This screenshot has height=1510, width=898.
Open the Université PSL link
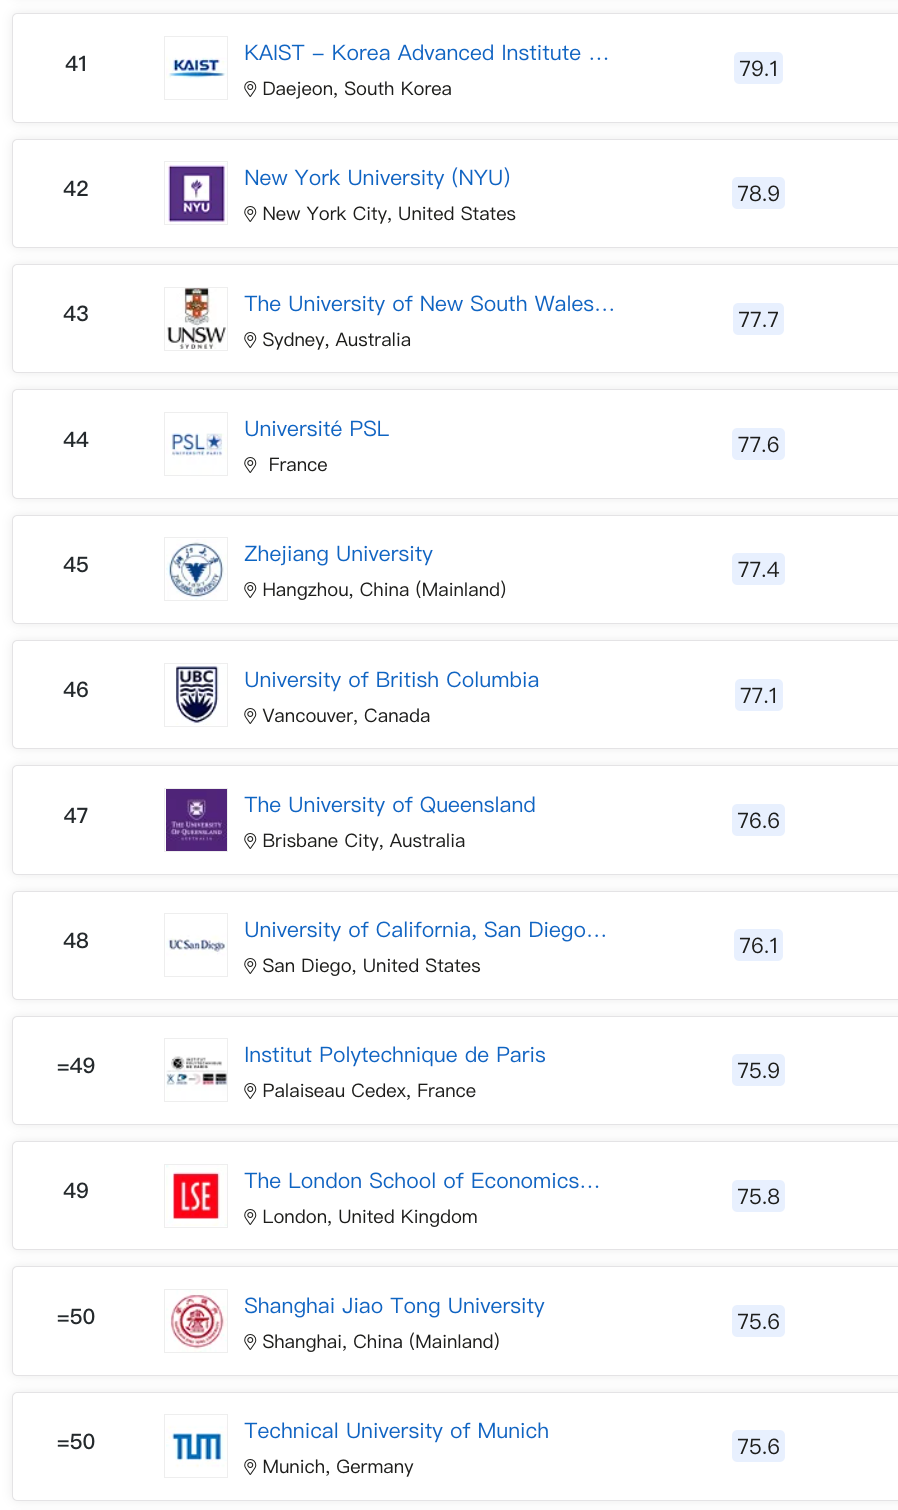coord(316,429)
